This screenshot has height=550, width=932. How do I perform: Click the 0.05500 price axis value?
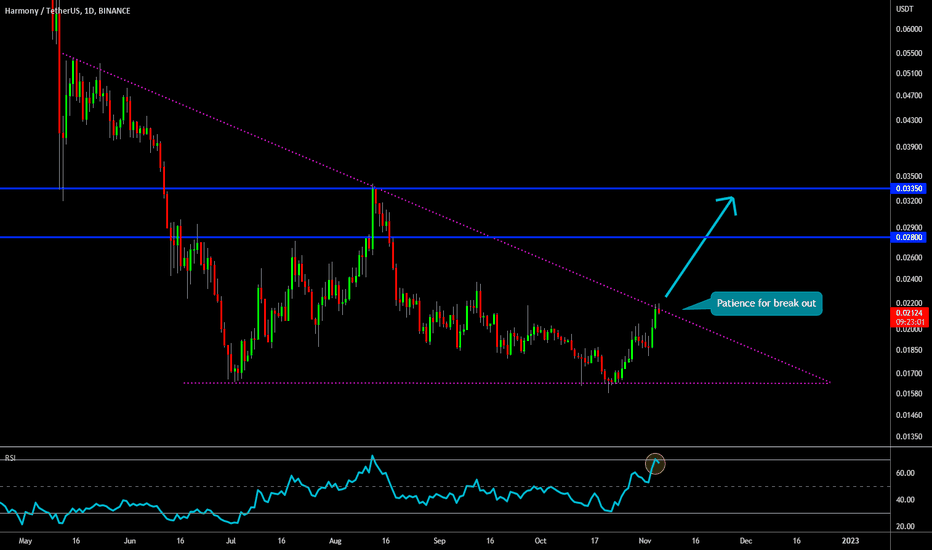pyautogui.click(x=909, y=53)
